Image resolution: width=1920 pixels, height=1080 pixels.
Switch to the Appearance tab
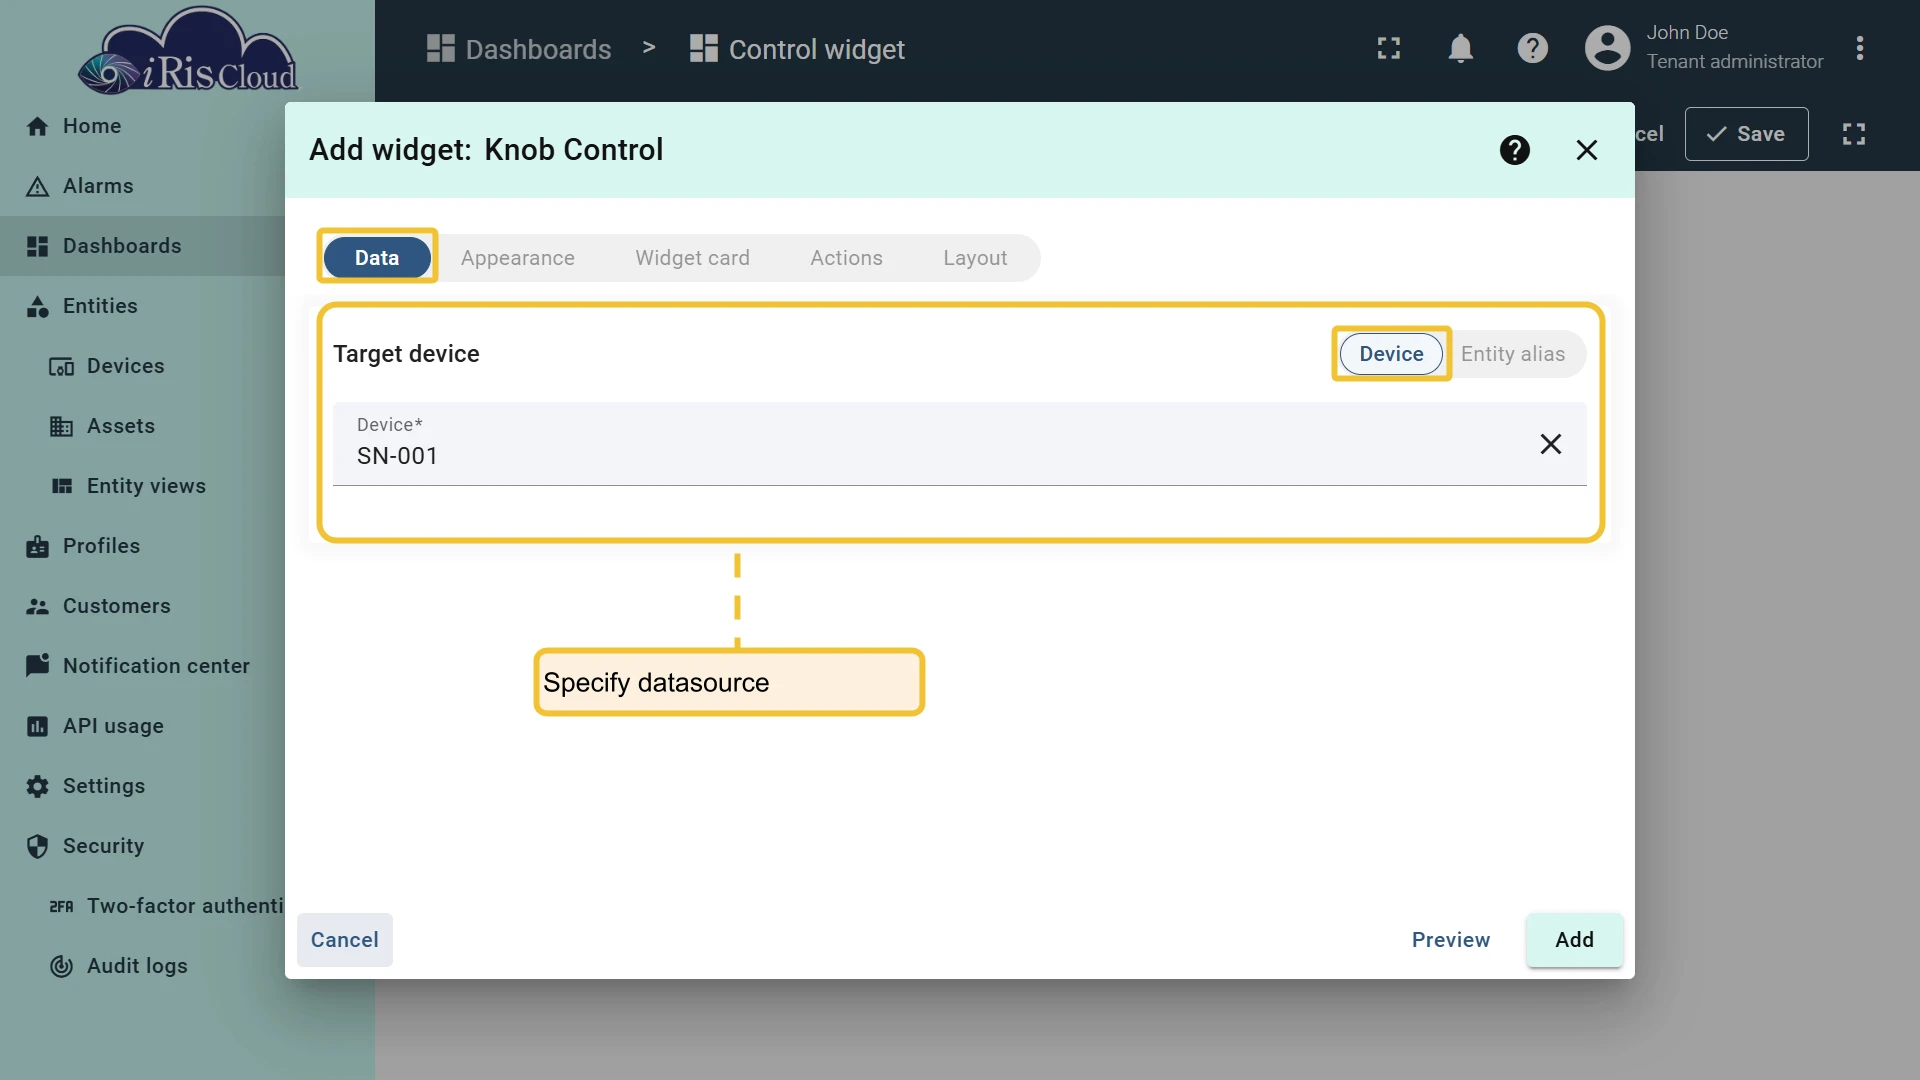(517, 258)
